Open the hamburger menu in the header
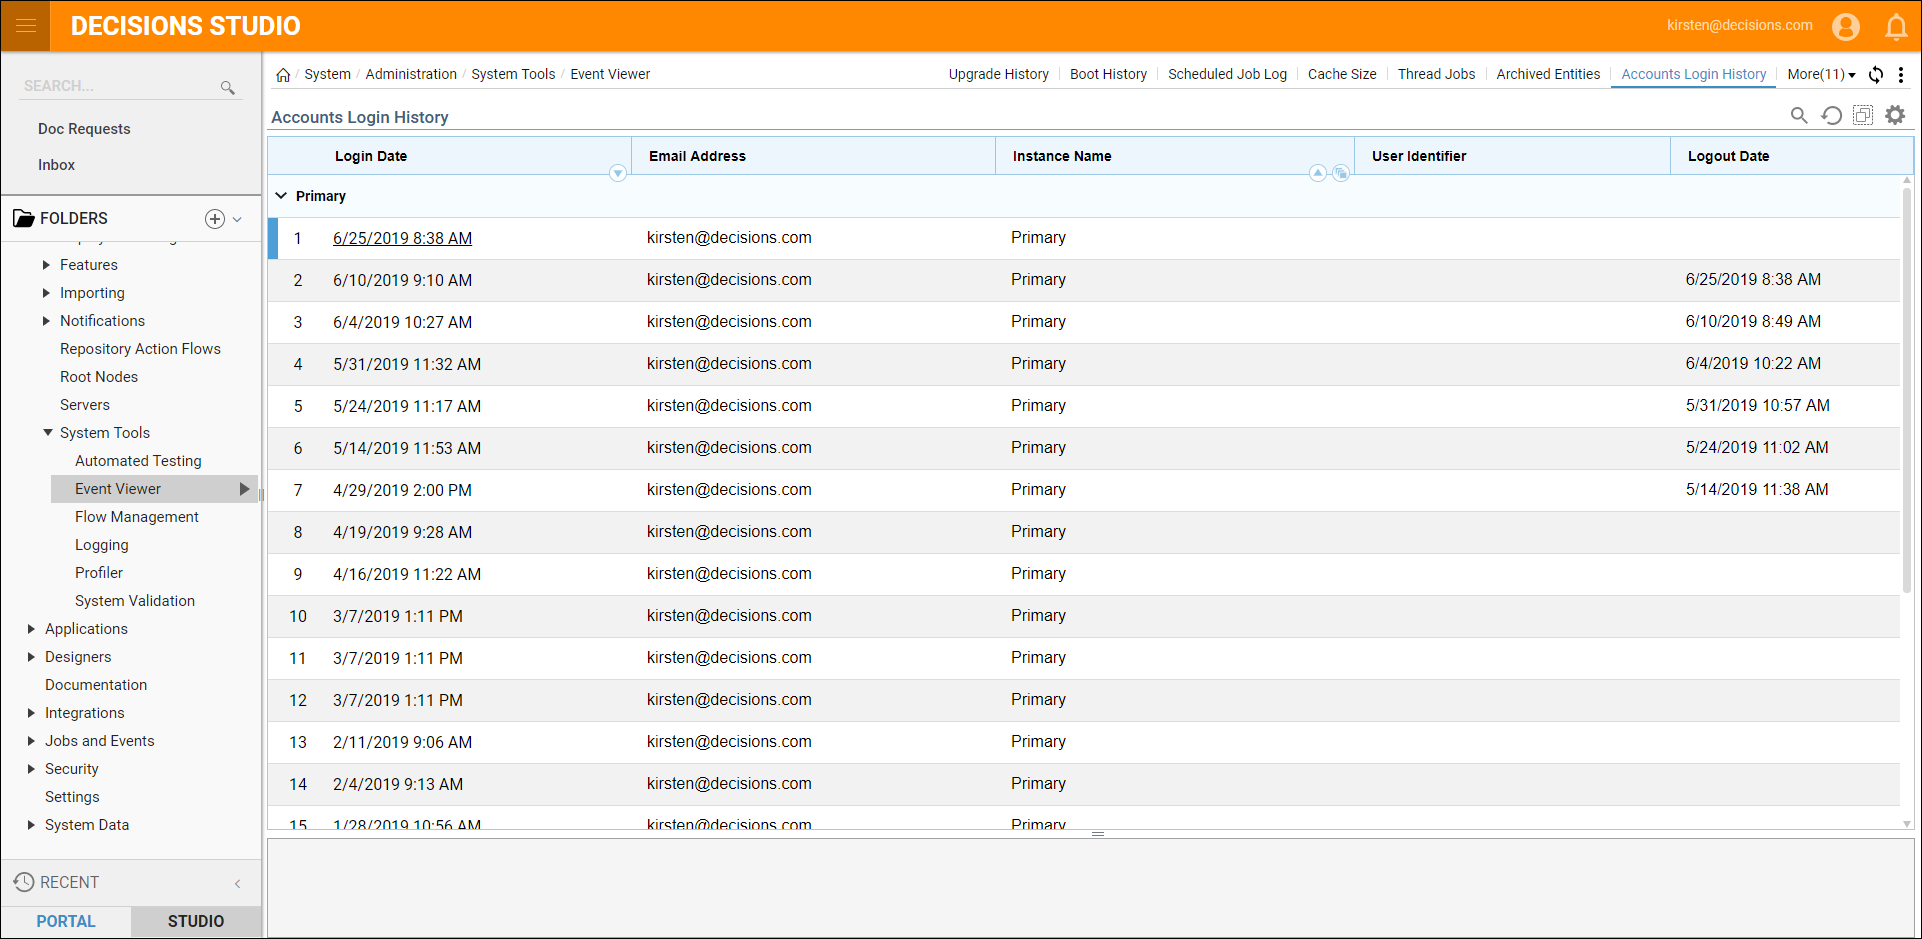The image size is (1922, 939). pyautogui.click(x=26, y=26)
